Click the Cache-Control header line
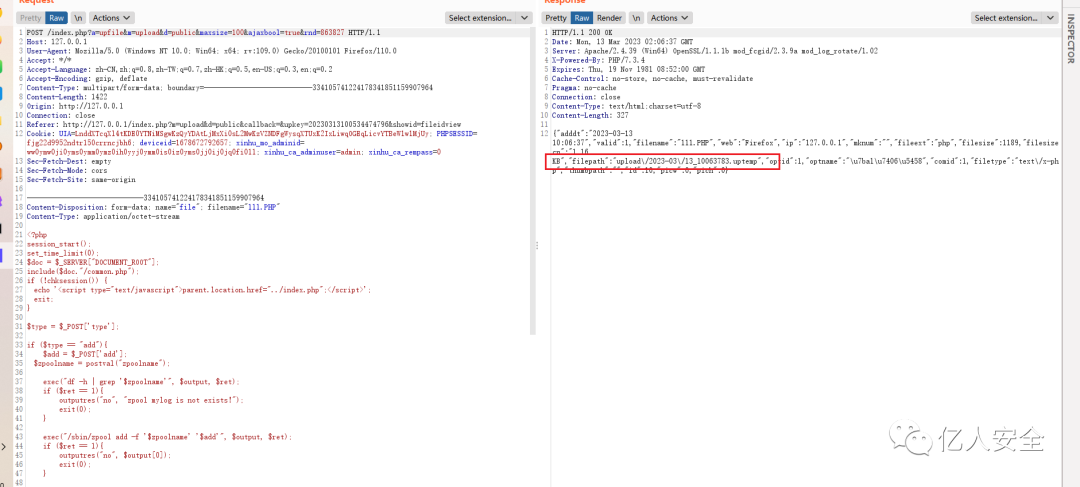The image size is (1080, 487). pos(652,79)
